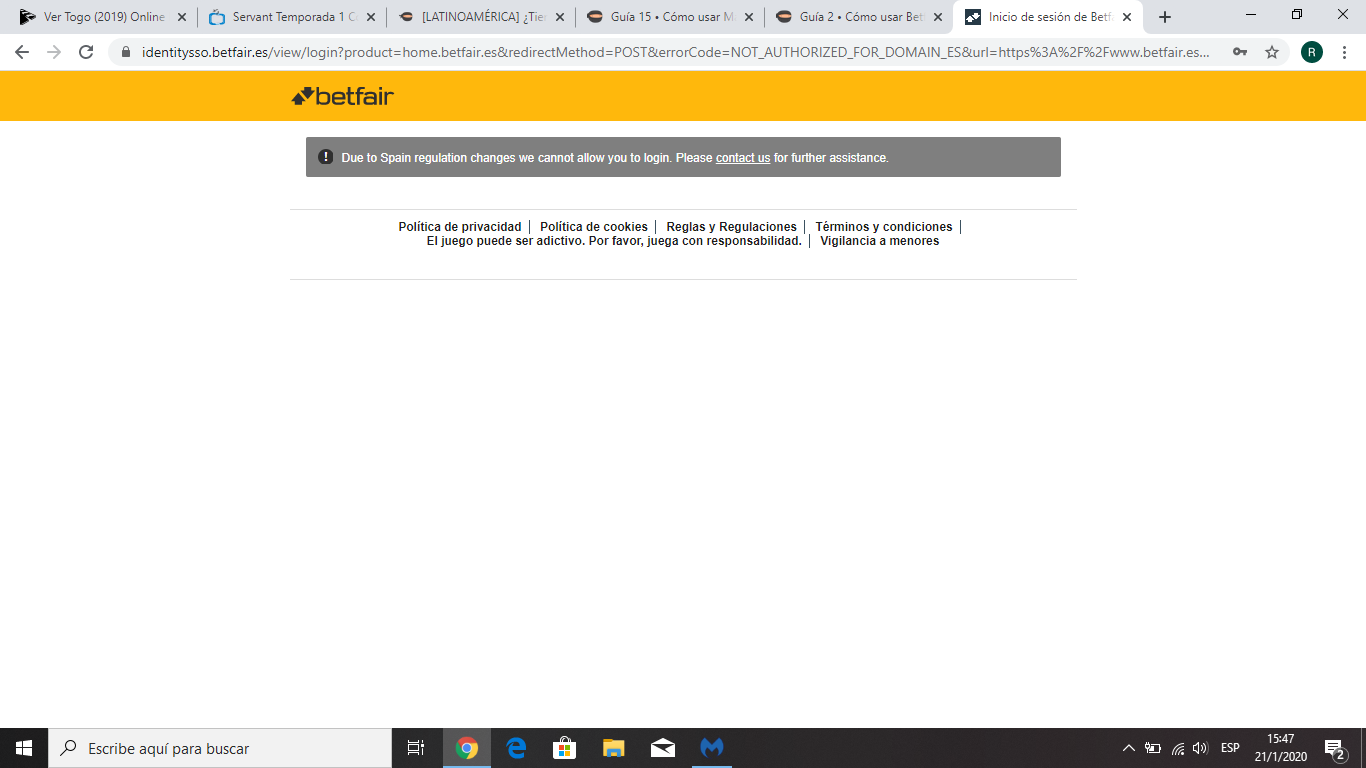Image resolution: width=1366 pixels, height=768 pixels.
Task: Open the 'Política de cookies' link
Action: click(594, 227)
